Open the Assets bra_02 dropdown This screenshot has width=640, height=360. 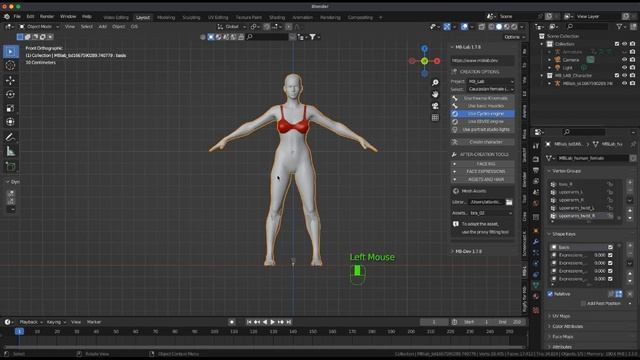pyautogui.click(x=491, y=213)
